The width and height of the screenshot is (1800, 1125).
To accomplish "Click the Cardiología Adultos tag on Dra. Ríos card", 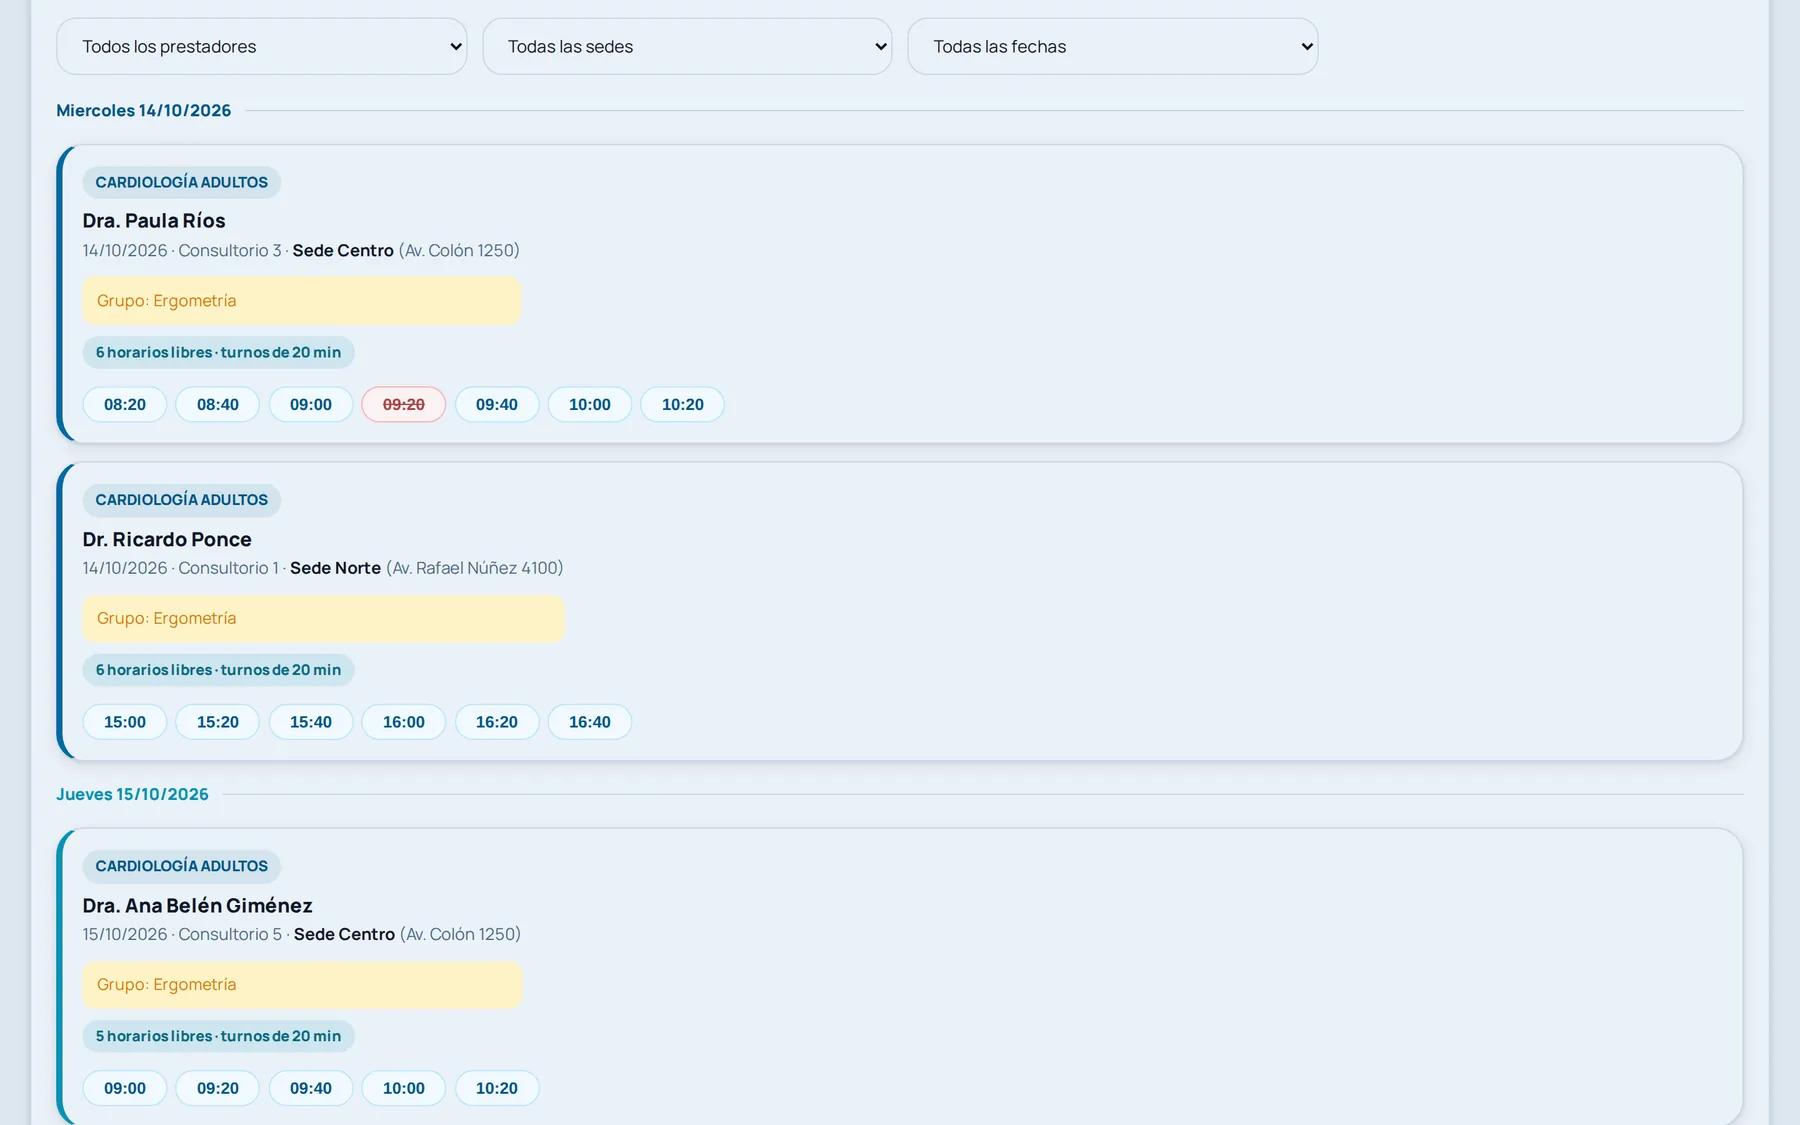I will pos(182,182).
